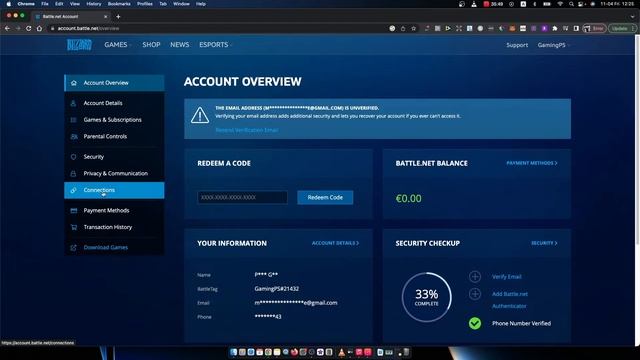Open the Trash in the Dock
The height and width of the screenshot is (360, 640).
[x=407, y=352]
